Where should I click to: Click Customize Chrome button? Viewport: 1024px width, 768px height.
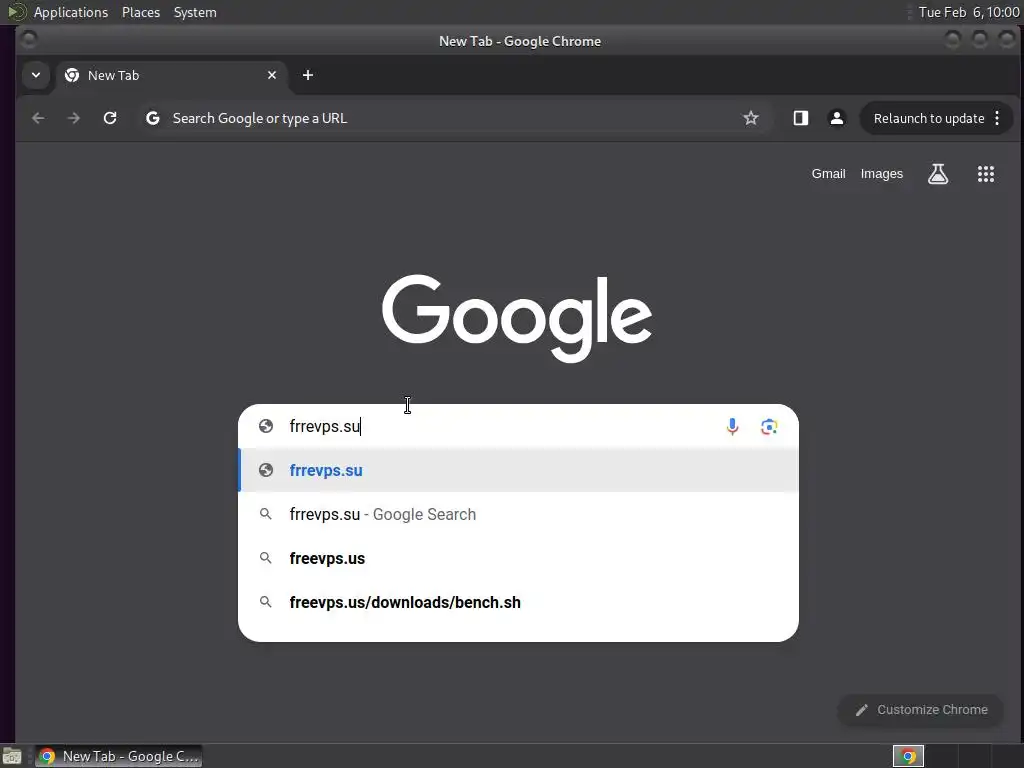(x=921, y=710)
